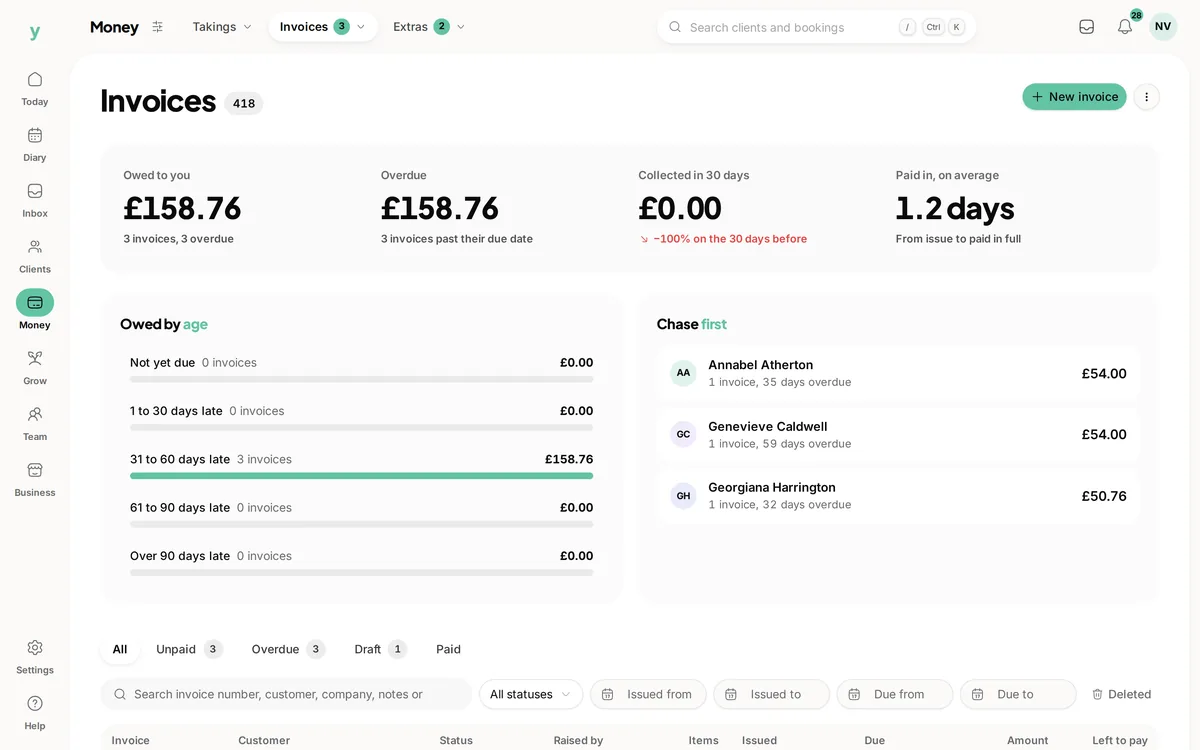Pick an Issued from date
1200x750 pixels.
coord(648,694)
